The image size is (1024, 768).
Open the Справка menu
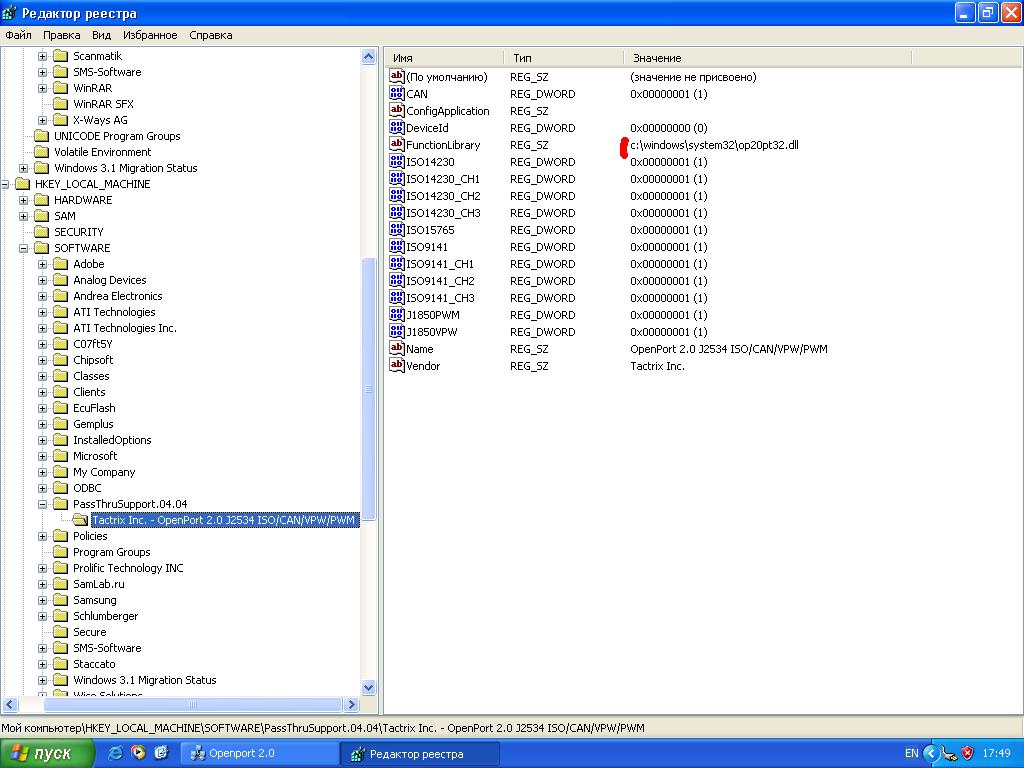pyautogui.click(x=210, y=35)
